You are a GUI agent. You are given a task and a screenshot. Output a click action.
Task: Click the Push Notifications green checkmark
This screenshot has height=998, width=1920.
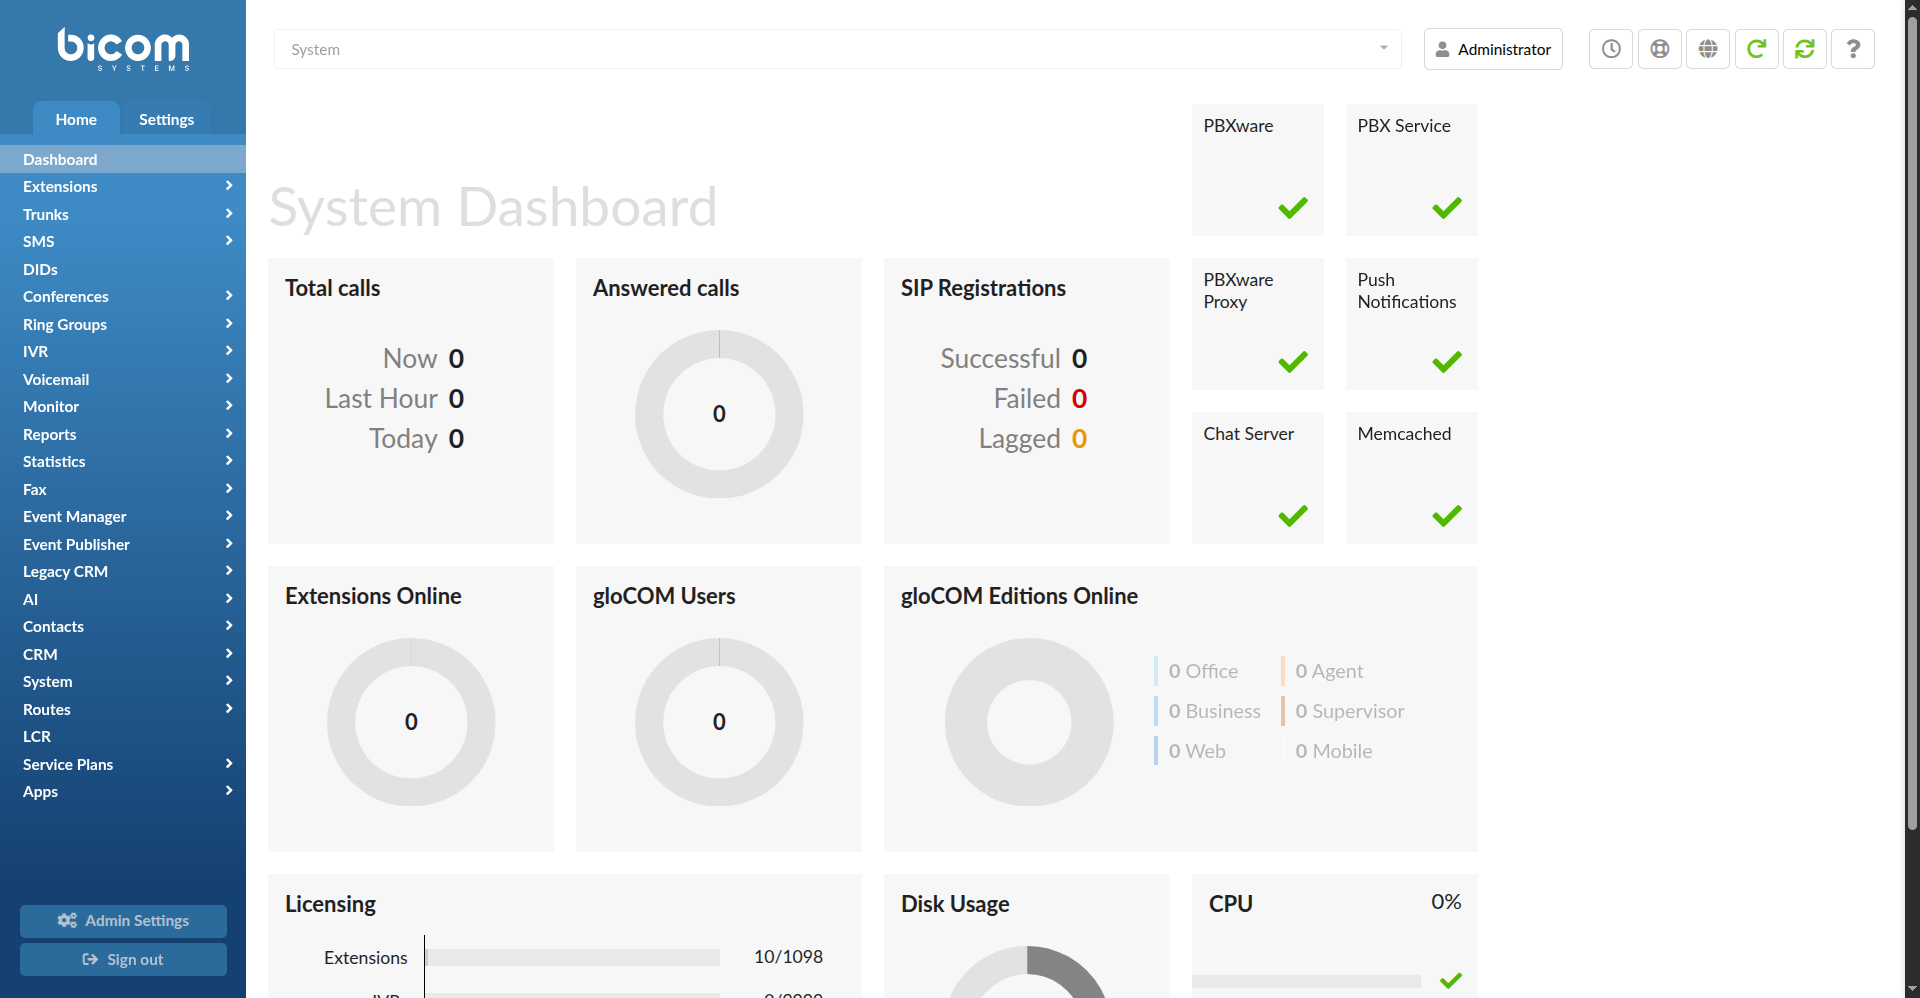pos(1447,362)
